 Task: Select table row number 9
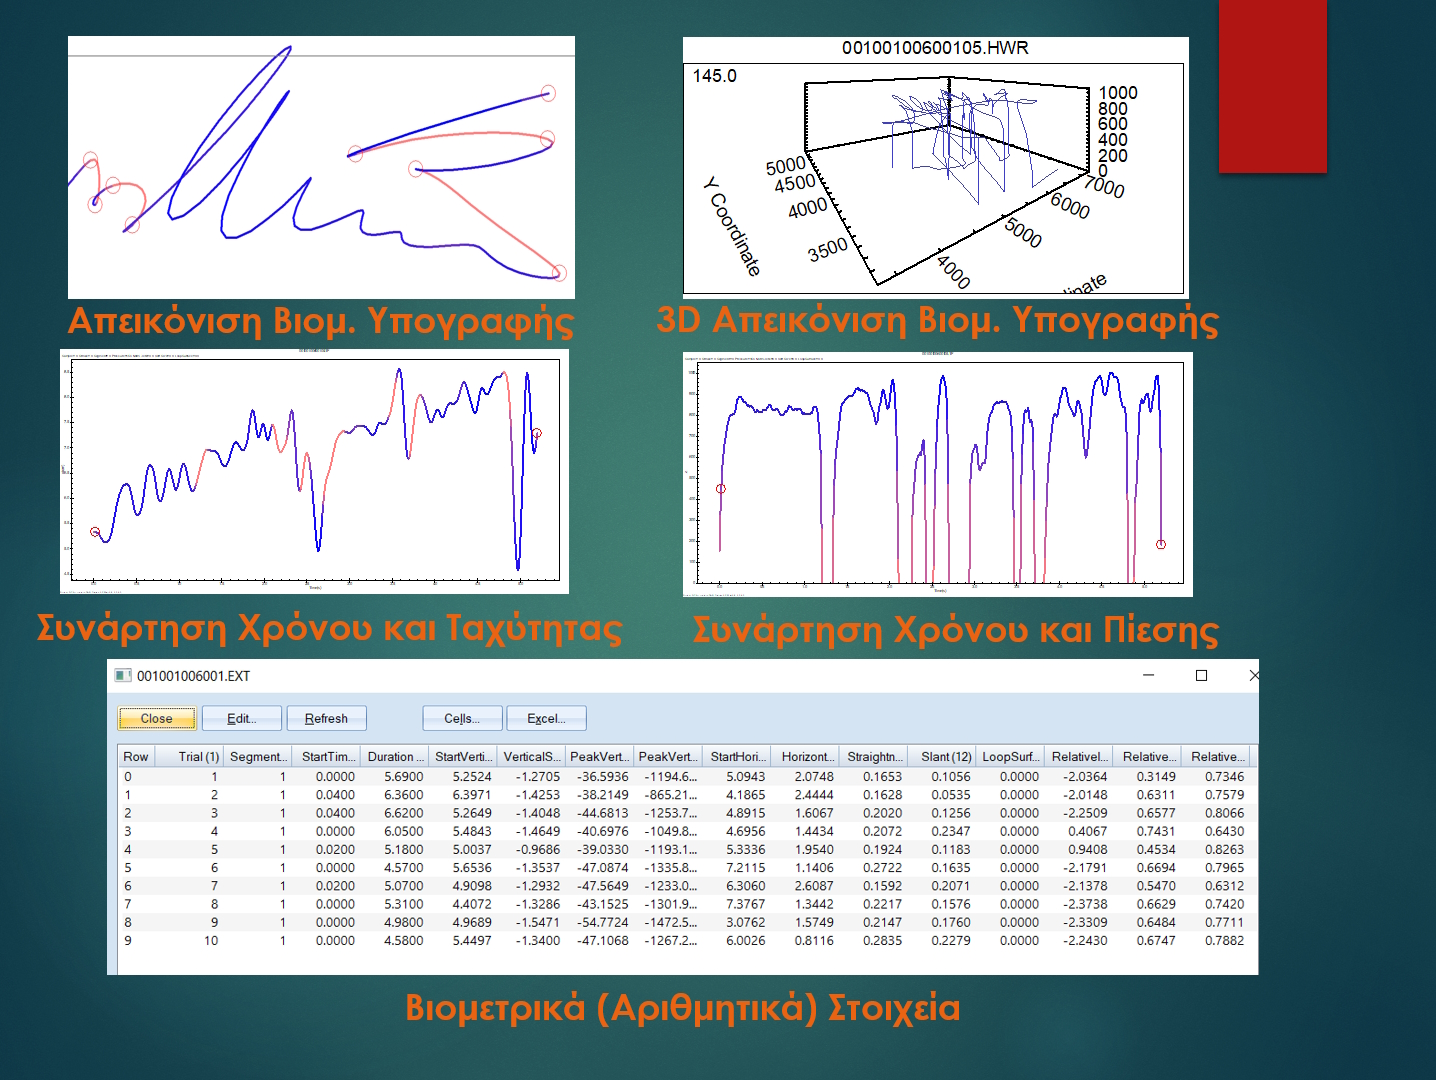pos(128,940)
